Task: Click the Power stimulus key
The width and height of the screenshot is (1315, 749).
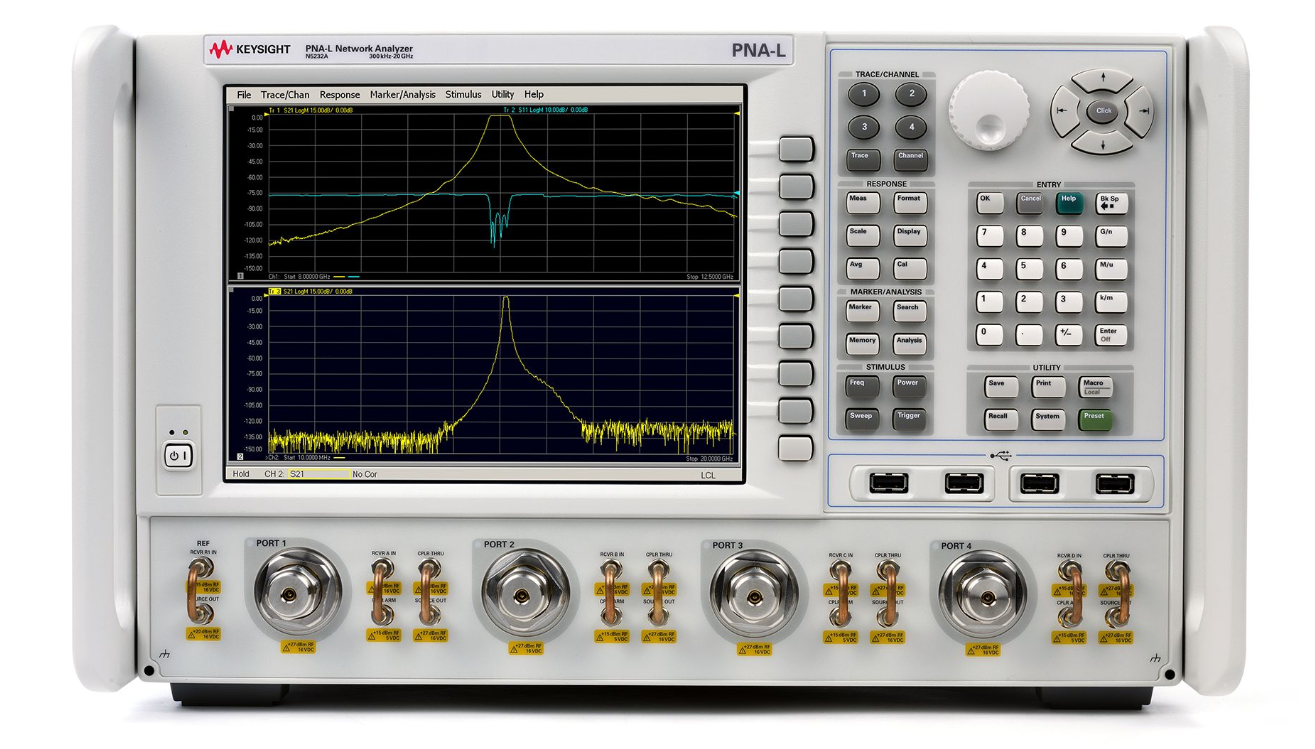Action: 910,386
